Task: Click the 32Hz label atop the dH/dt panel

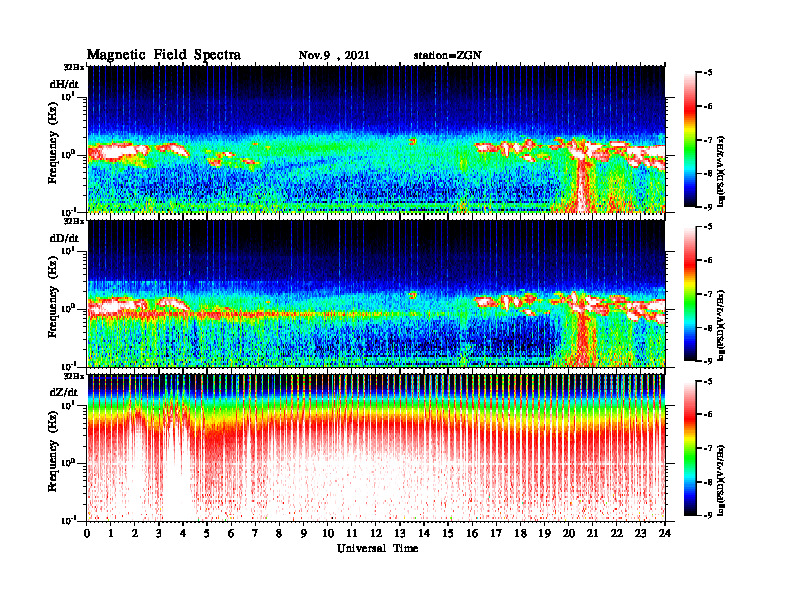Action: click(73, 67)
